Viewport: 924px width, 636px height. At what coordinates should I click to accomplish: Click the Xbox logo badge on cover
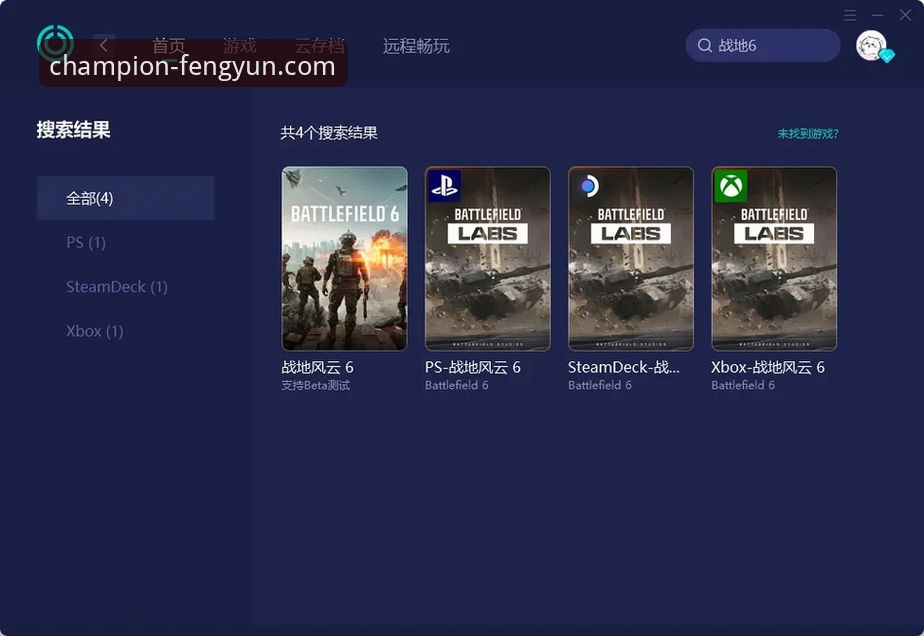(730, 186)
